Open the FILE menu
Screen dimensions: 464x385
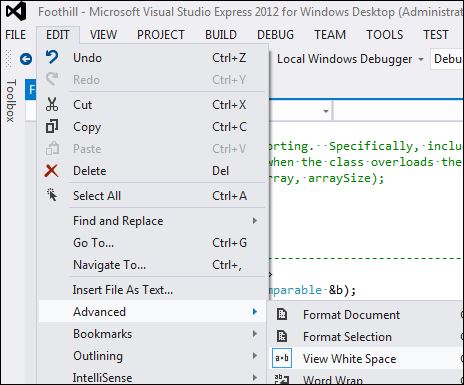click(x=16, y=35)
